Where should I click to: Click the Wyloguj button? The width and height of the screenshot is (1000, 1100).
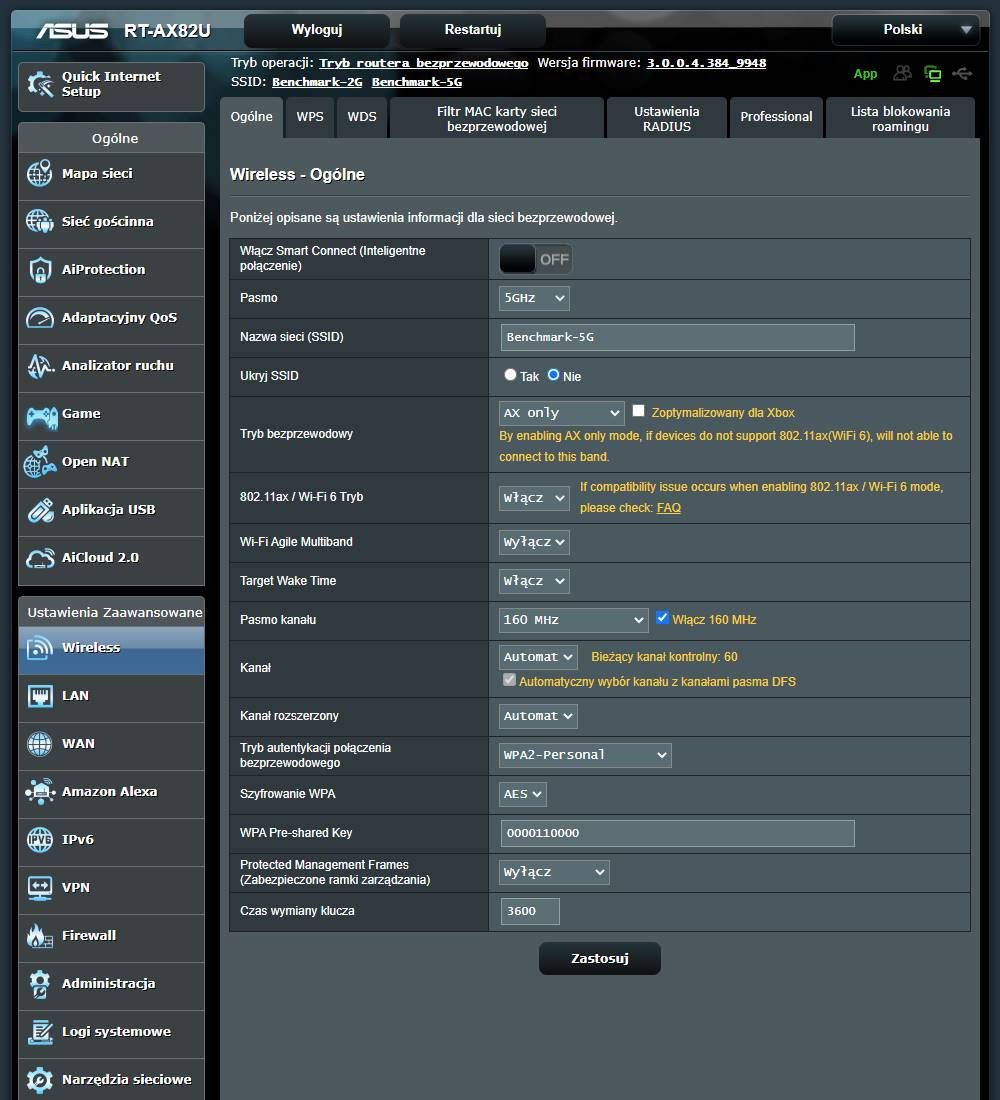coord(316,29)
